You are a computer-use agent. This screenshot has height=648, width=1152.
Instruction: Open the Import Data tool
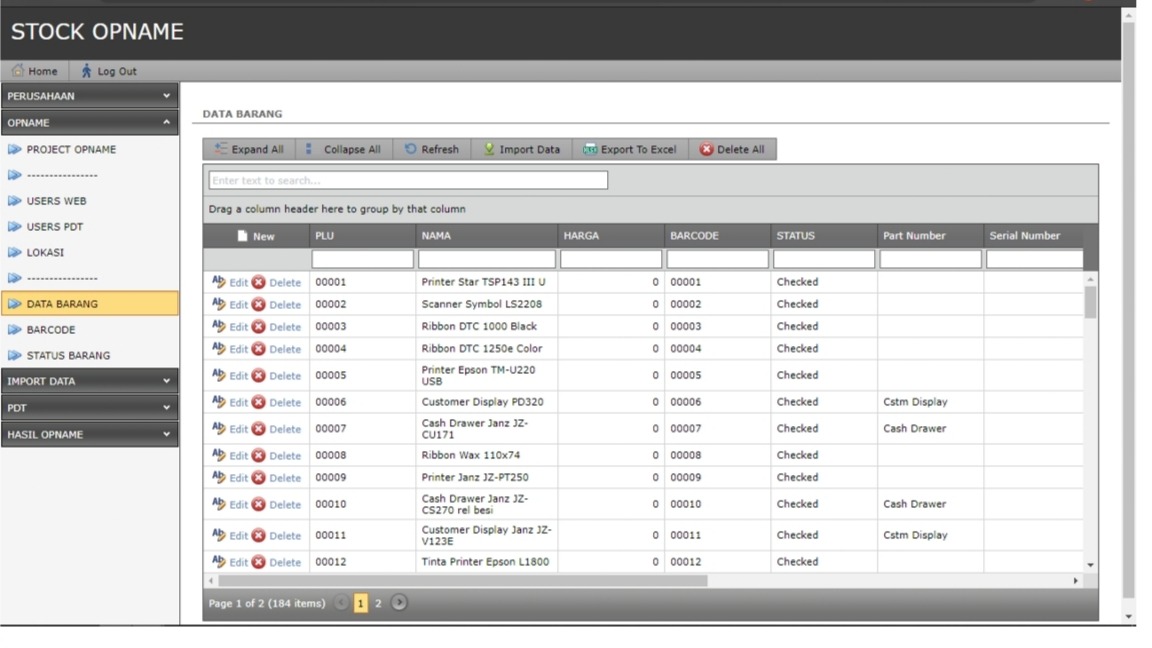pyautogui.click(x=521, y=149)
